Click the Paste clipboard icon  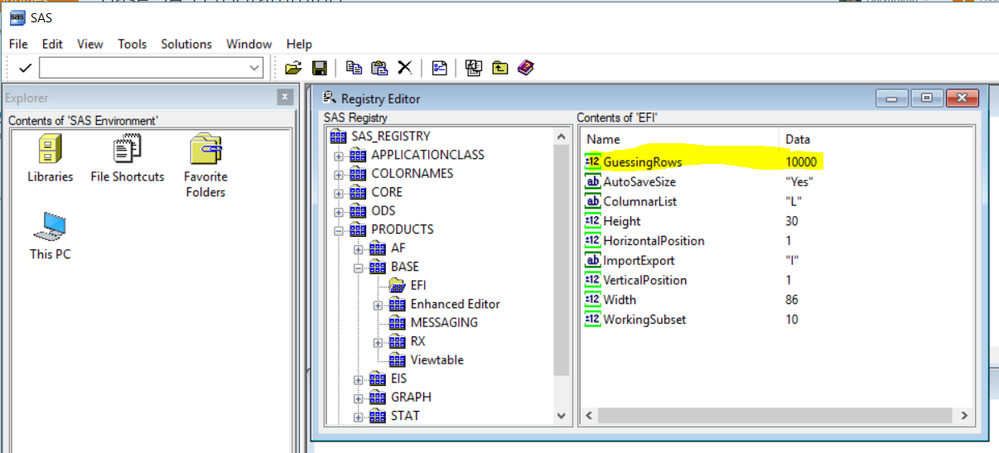[380, 68]
